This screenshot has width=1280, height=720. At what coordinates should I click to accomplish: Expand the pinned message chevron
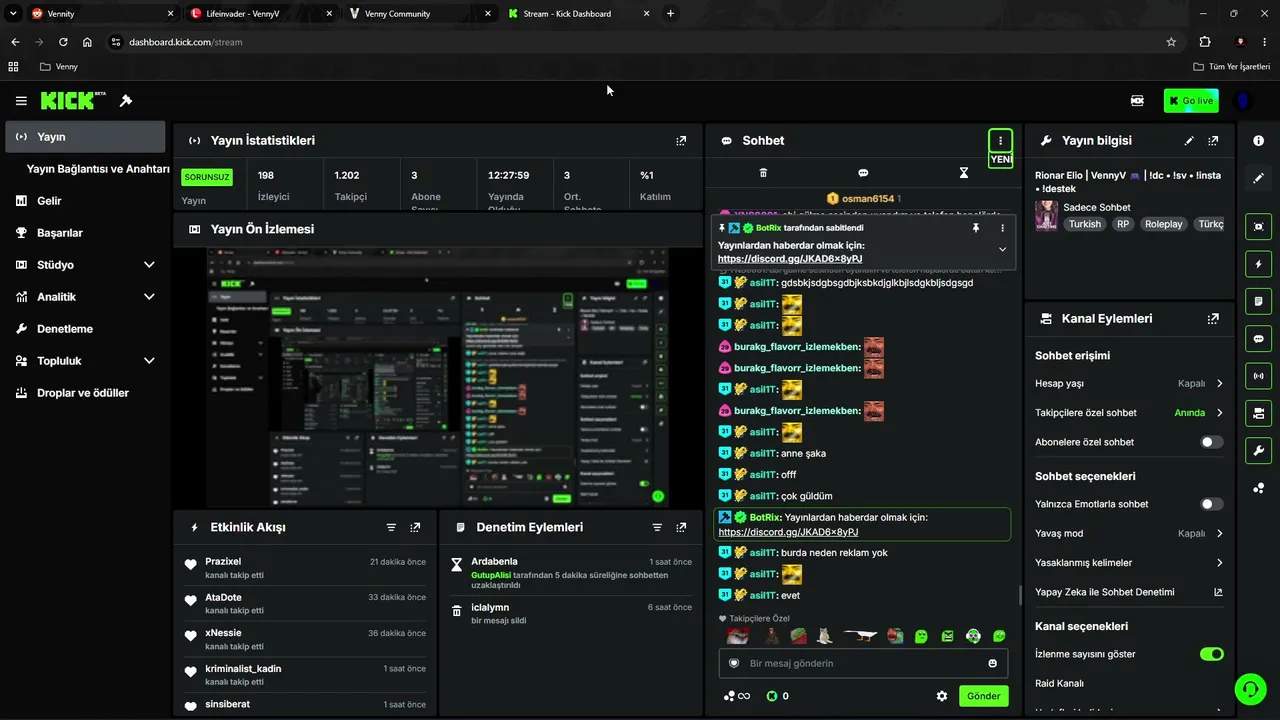(x=1002, y=250)
